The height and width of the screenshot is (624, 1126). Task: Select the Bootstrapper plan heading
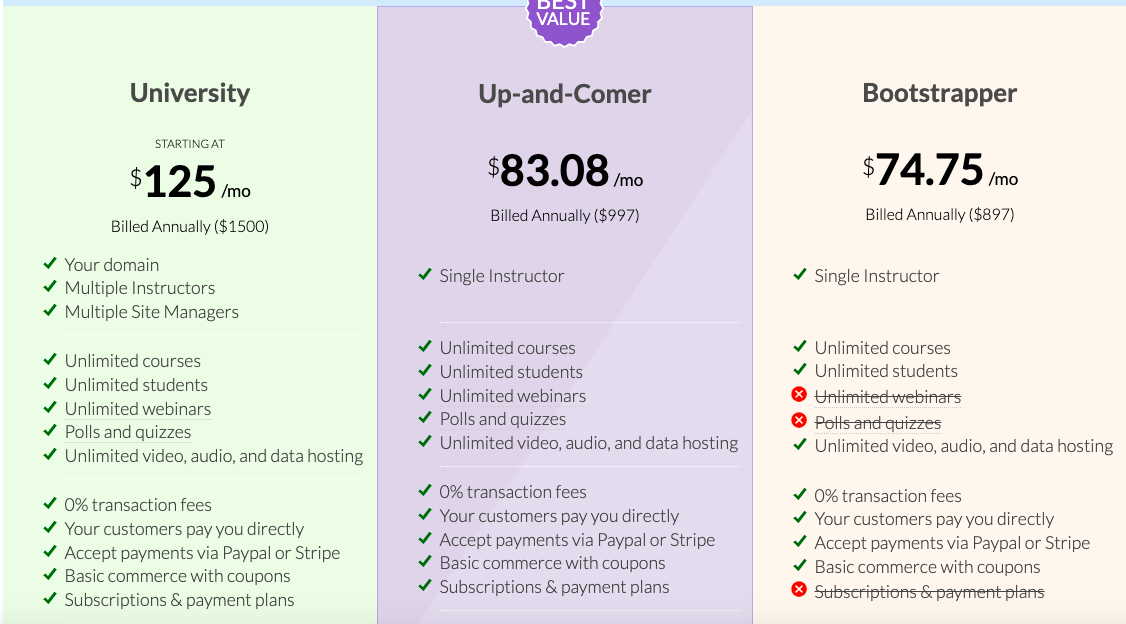coord(939,93)
